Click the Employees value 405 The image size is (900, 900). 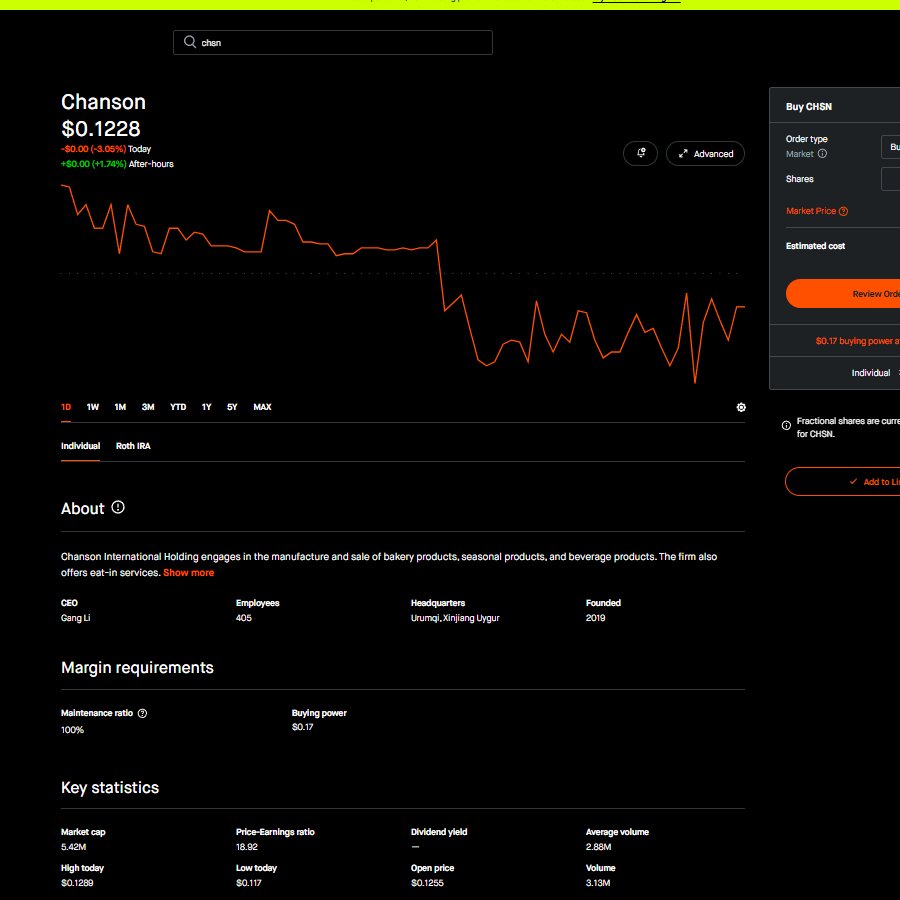tap(243, 618)
